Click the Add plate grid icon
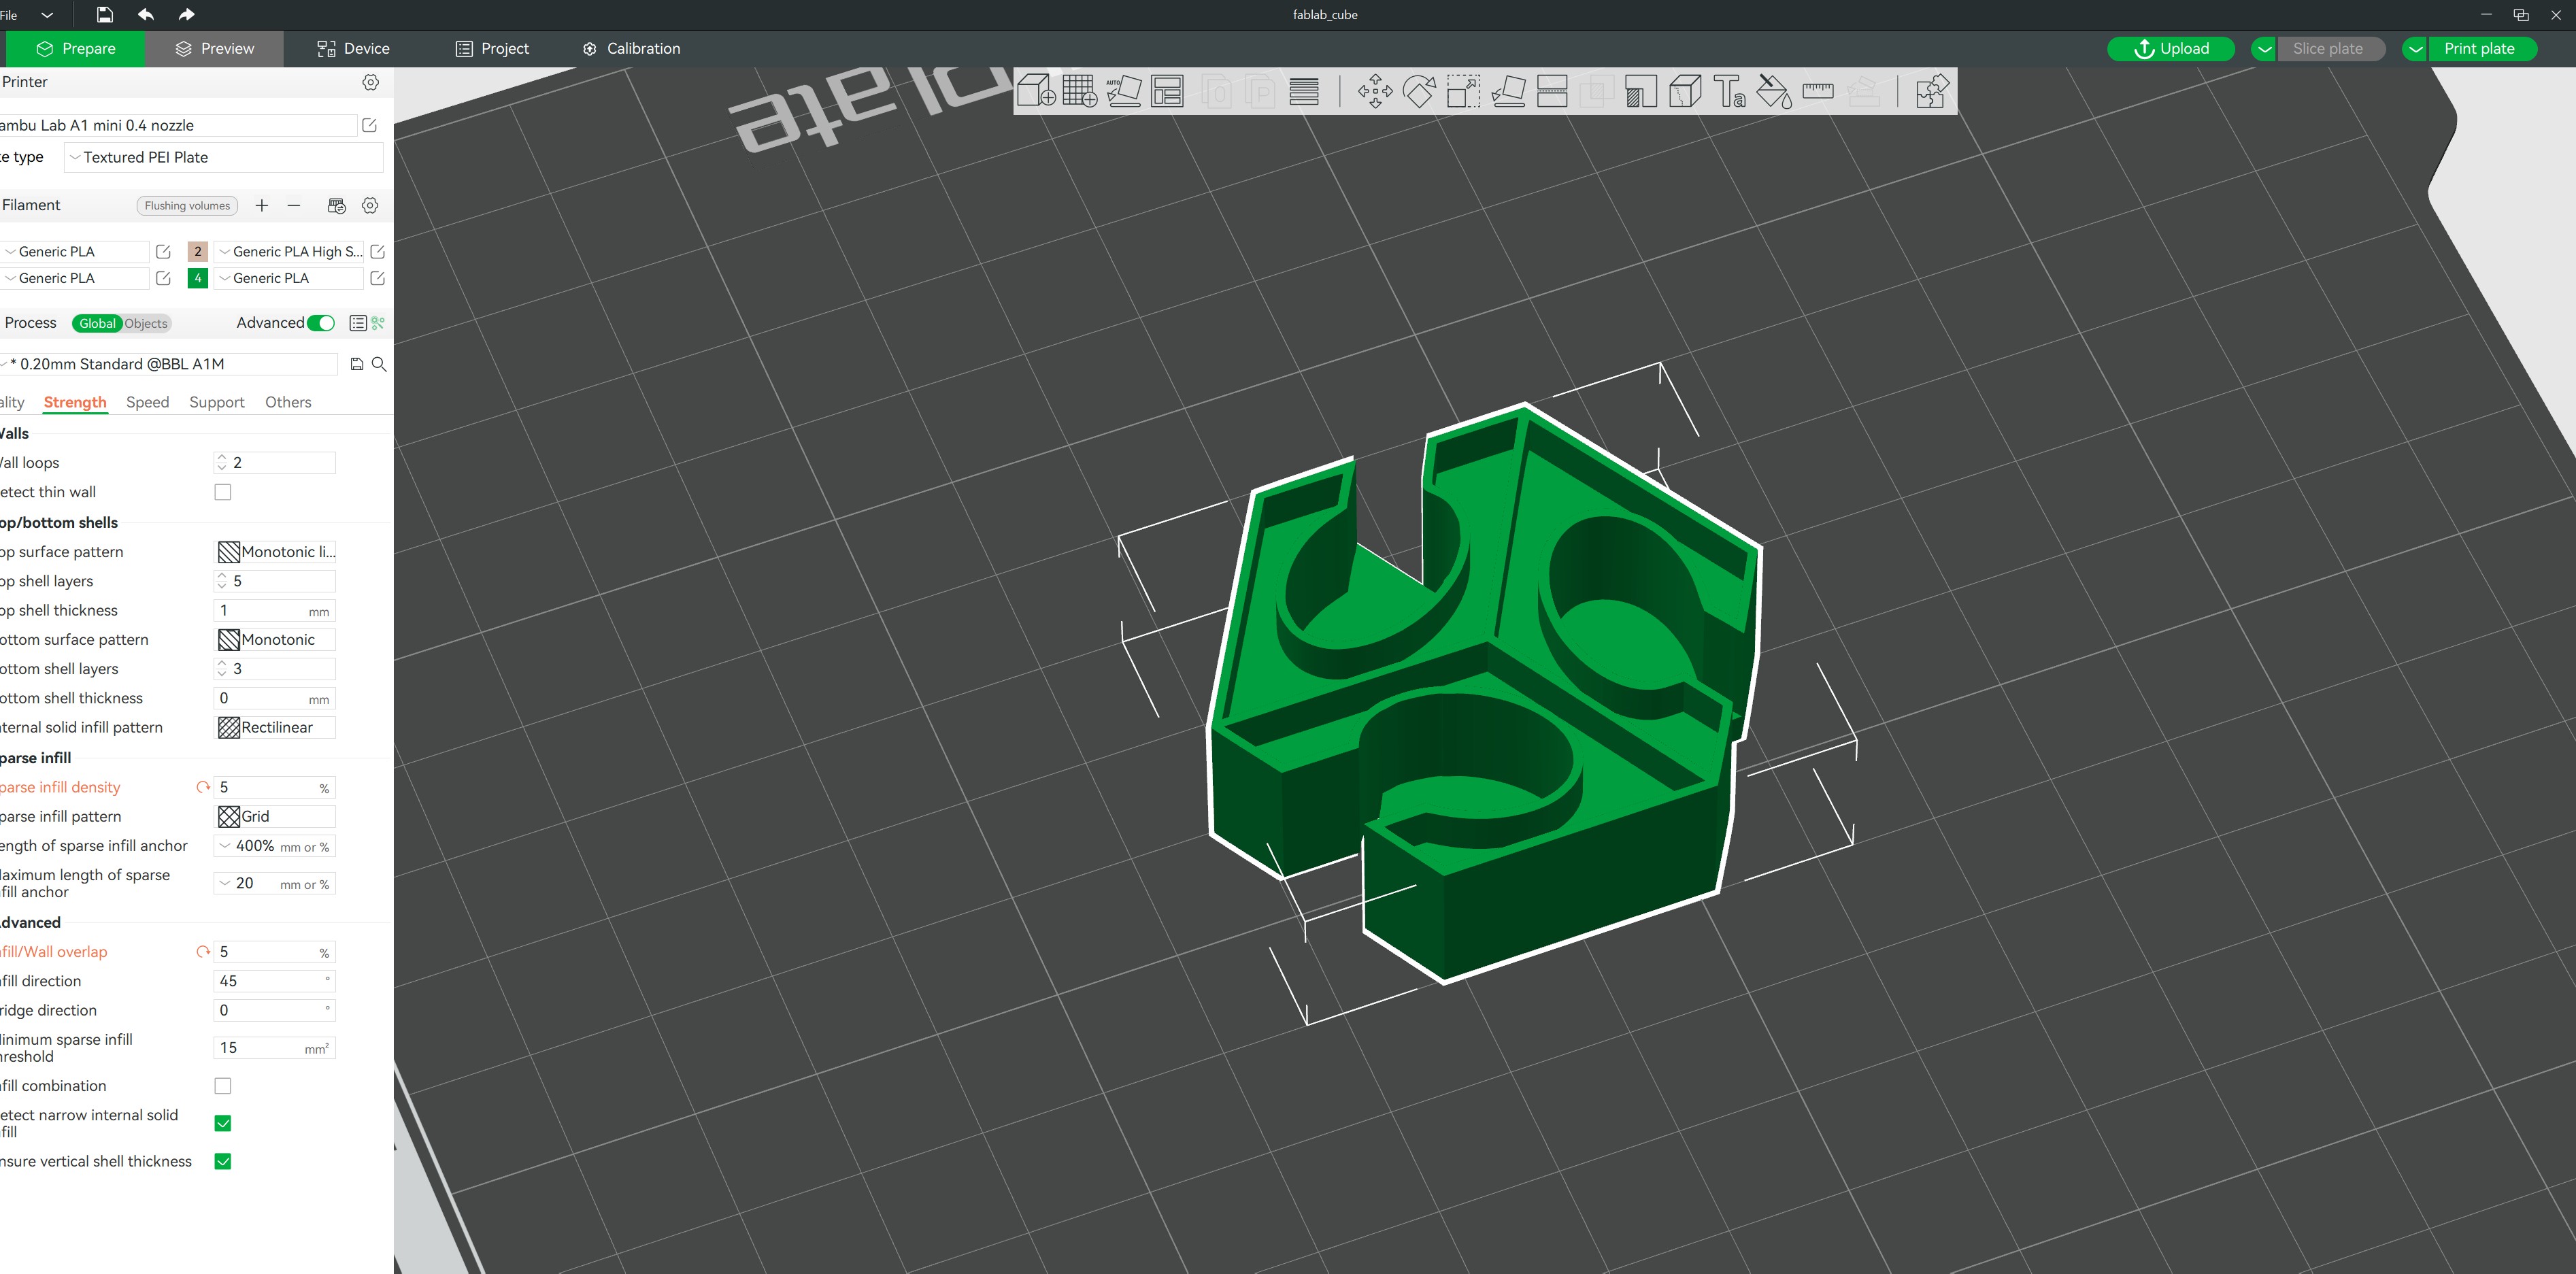2576x1274 pixels. pos(1080,92)
